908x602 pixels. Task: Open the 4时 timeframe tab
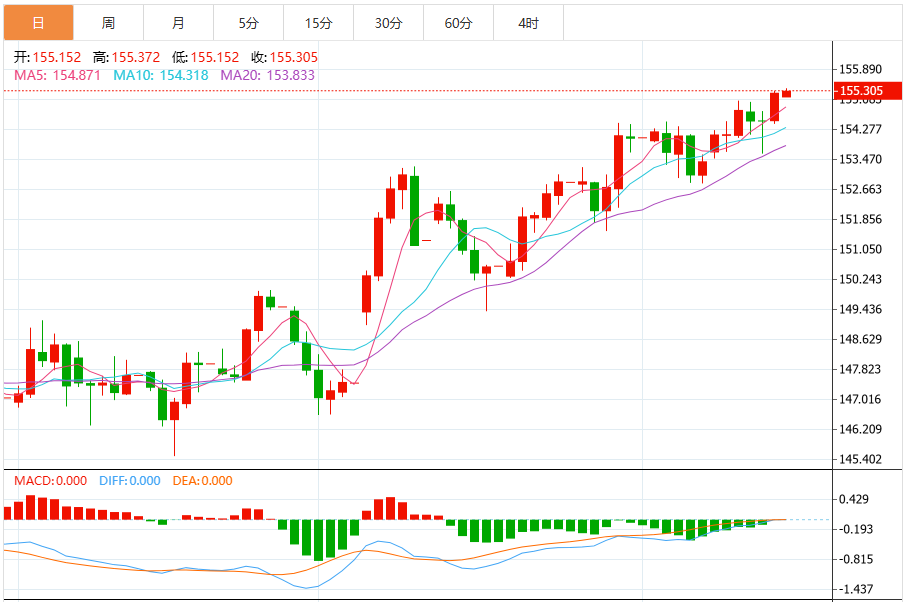[x=529, y=23]
